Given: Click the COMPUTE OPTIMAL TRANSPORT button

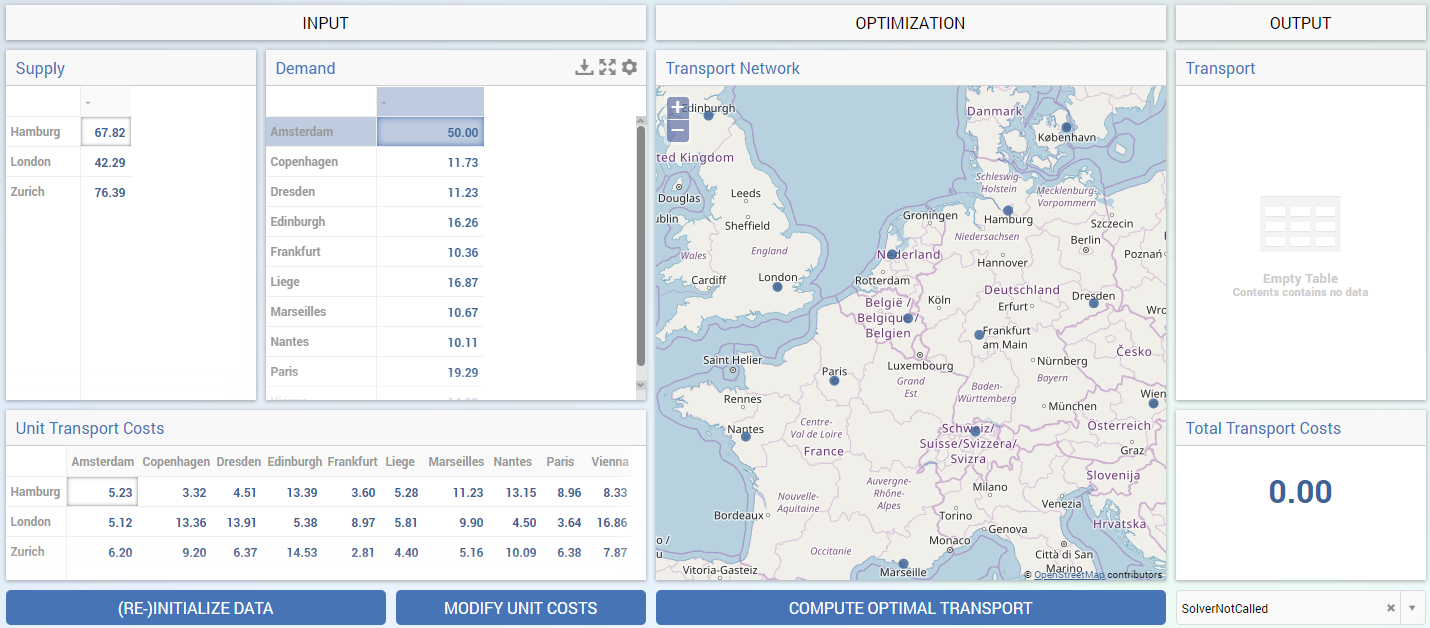Looking at the screenshot, I should (910, 608).
